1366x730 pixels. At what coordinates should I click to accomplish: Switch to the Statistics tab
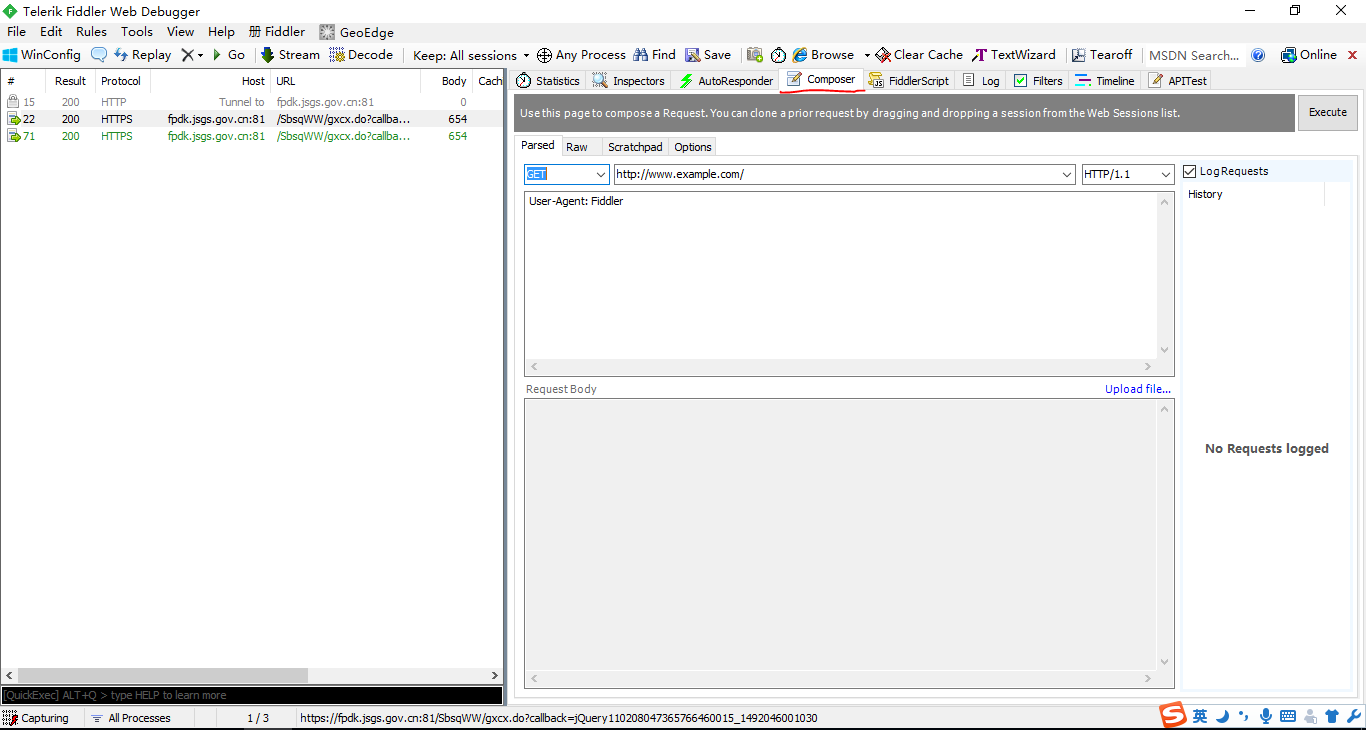coord(548,81)
